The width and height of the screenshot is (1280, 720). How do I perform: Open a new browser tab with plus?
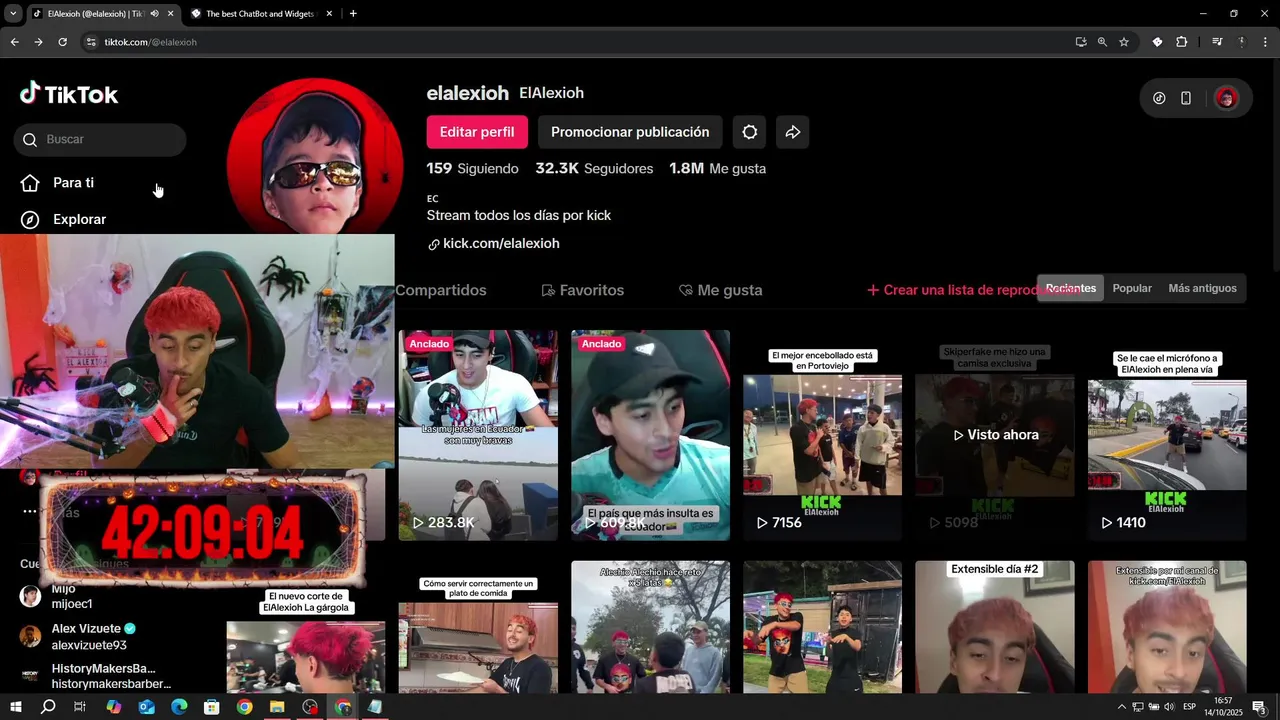(x=353, y=14)
